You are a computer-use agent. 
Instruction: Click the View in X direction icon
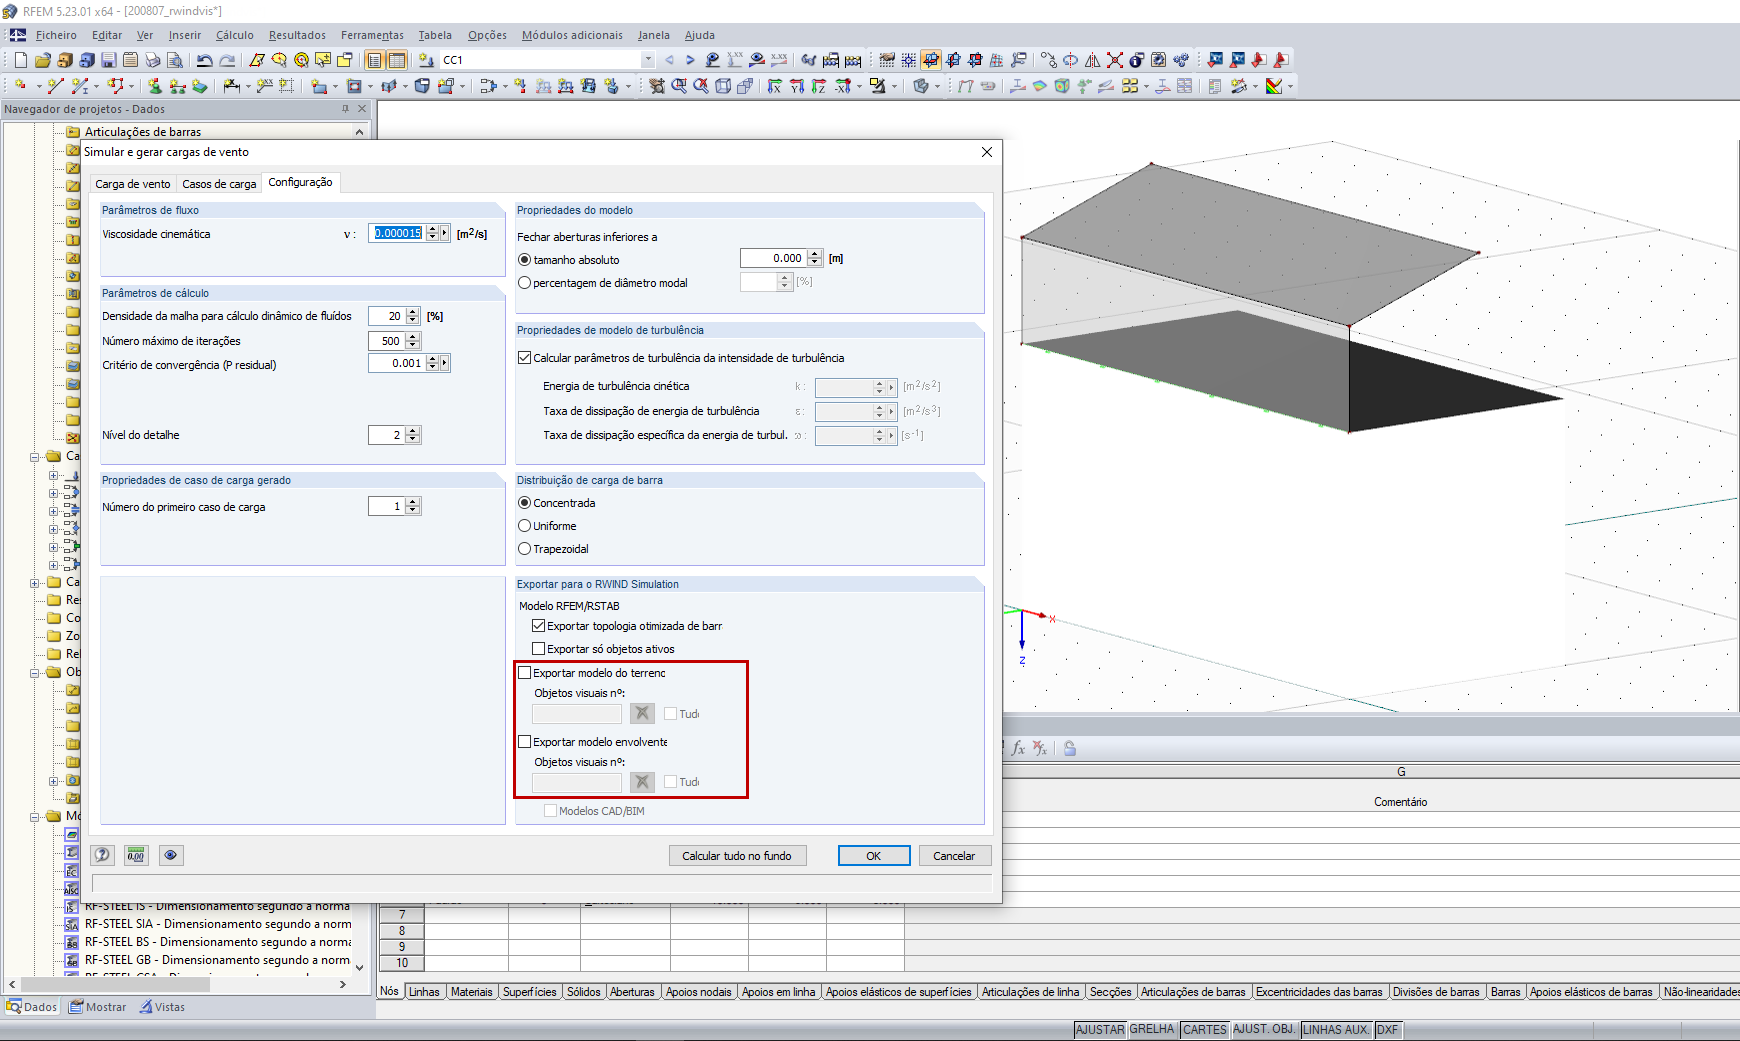coord(775,86)
